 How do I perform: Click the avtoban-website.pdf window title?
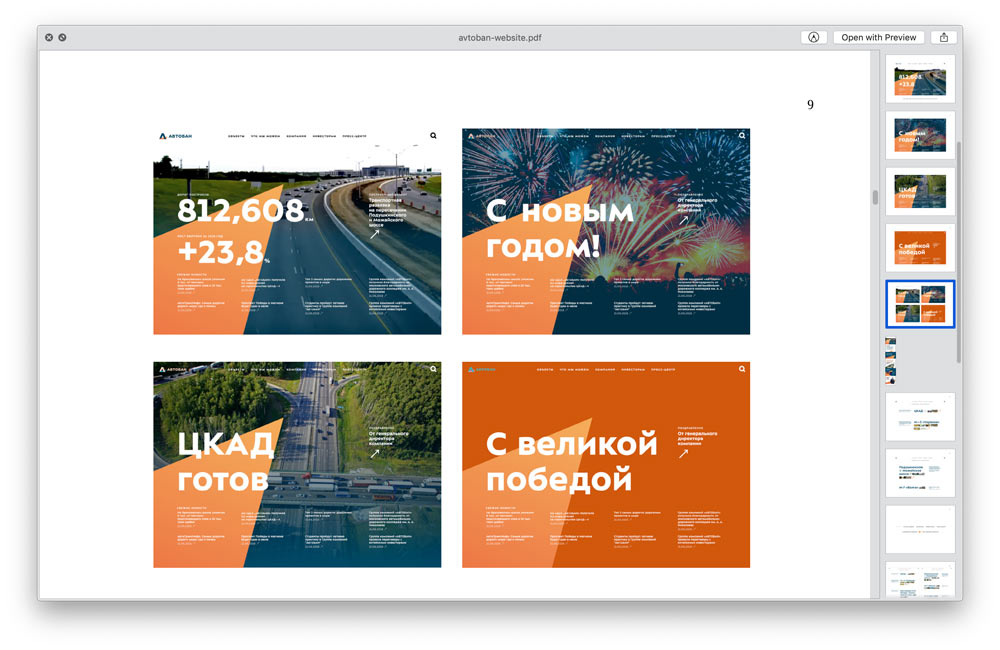click(x=500, y=37)
